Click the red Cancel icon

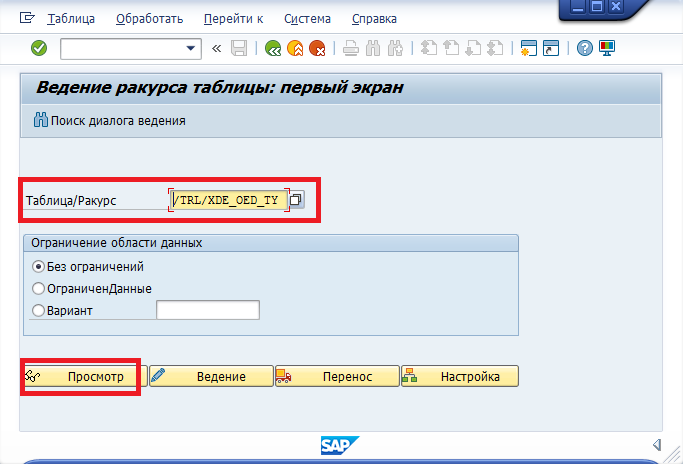(x=317, y=48)
